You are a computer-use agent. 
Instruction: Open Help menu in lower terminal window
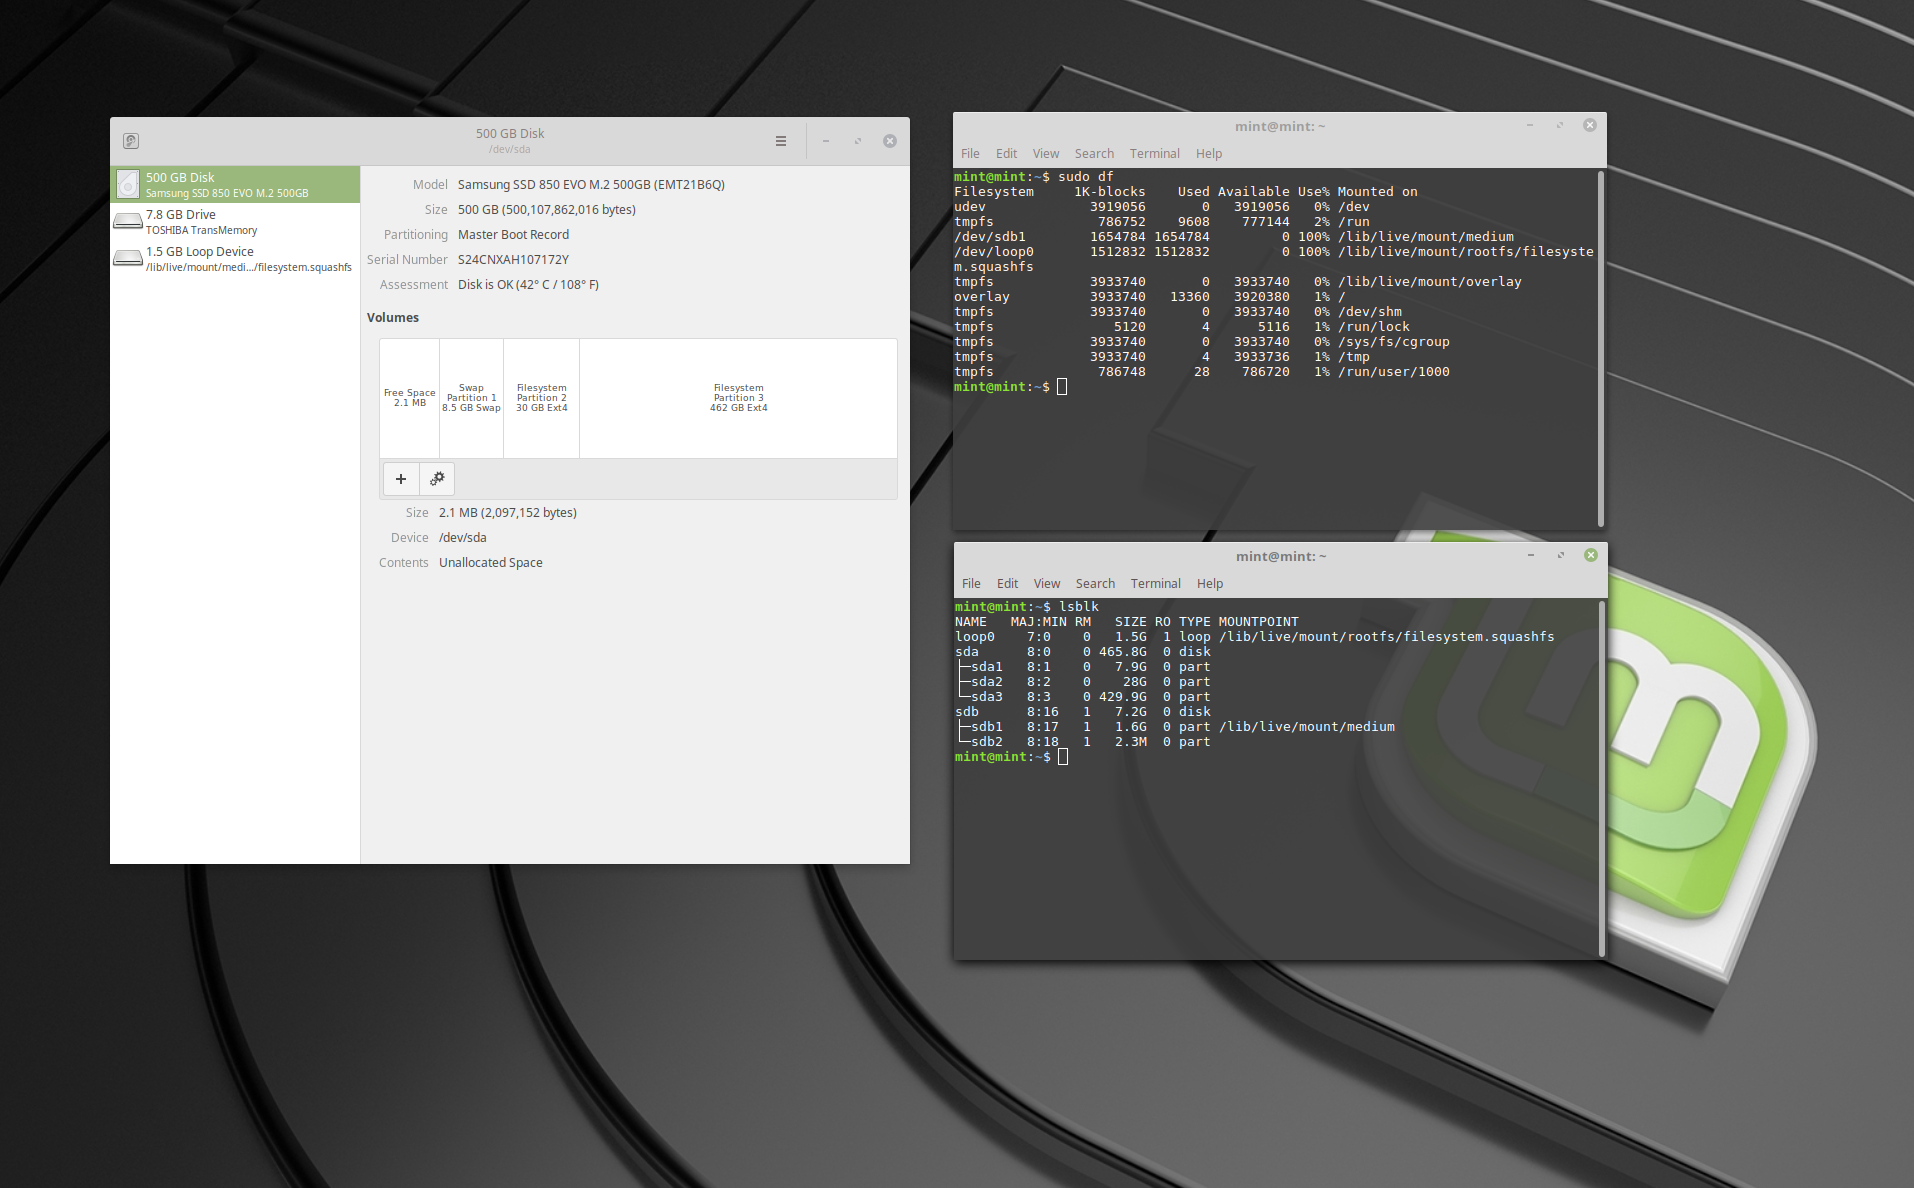pyautogui.click(x=1209, y=584)
